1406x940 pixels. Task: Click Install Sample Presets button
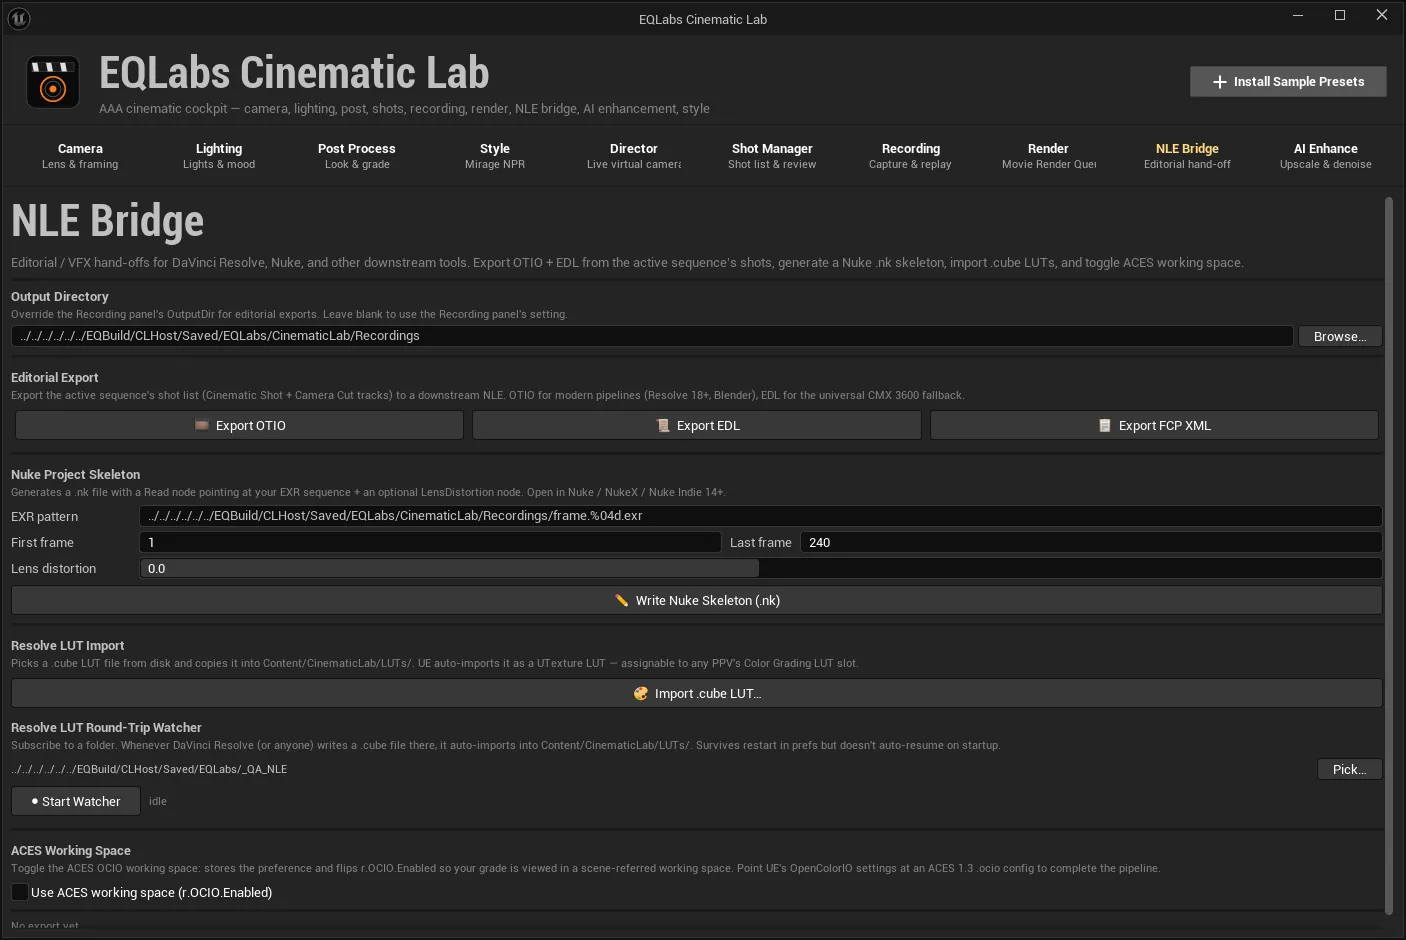1288,82
